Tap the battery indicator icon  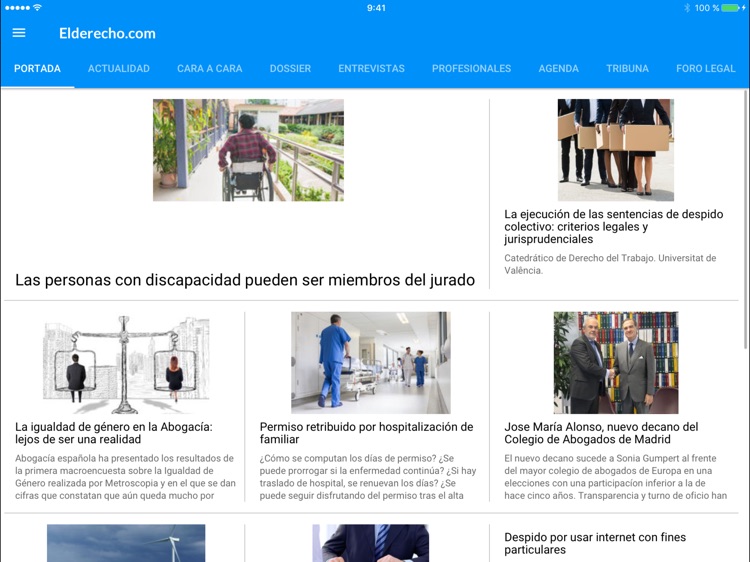730,8
